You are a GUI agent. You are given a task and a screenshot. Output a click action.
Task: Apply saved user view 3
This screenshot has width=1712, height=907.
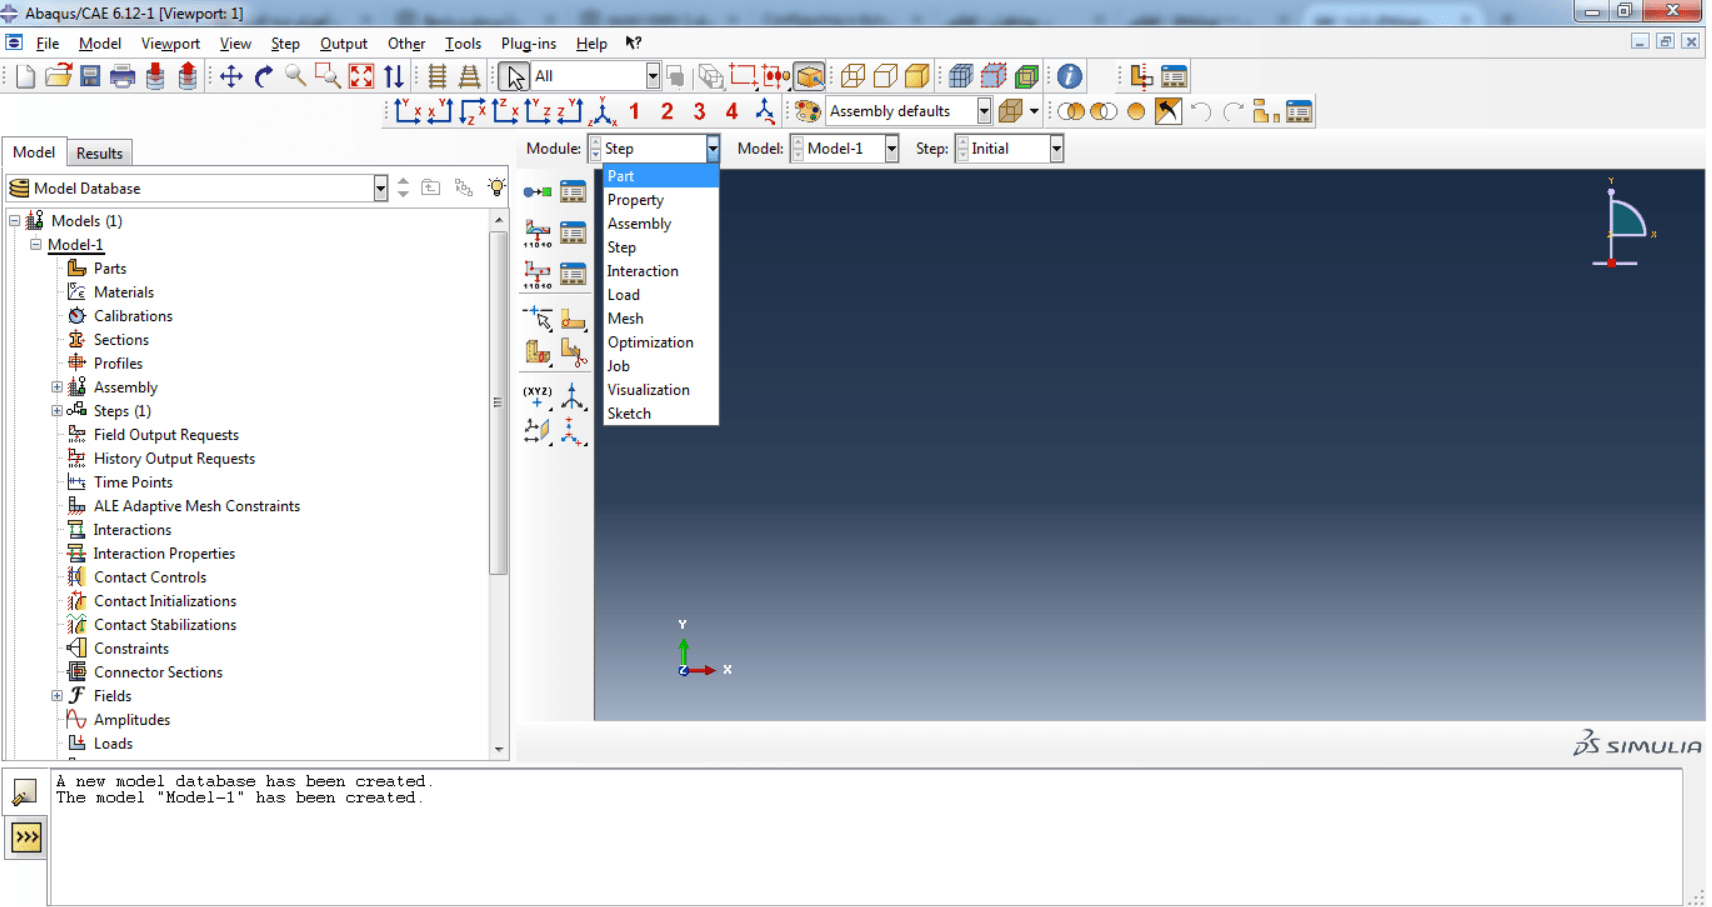[x=699, y=111]
